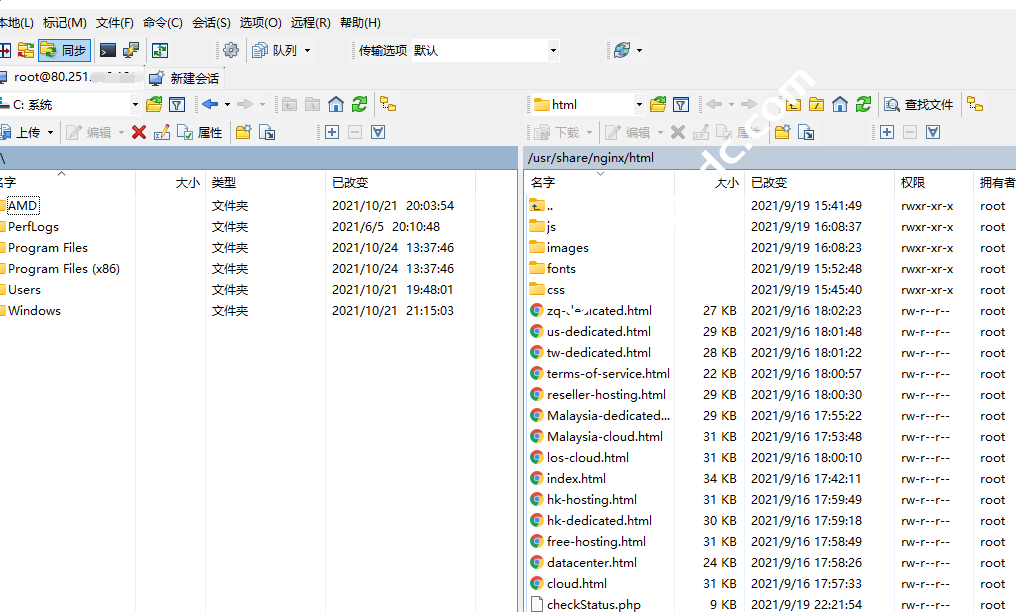Toggle synchronized browsing icon
This screenshot has width=1016, height=612.
click(x=159, y=50)
